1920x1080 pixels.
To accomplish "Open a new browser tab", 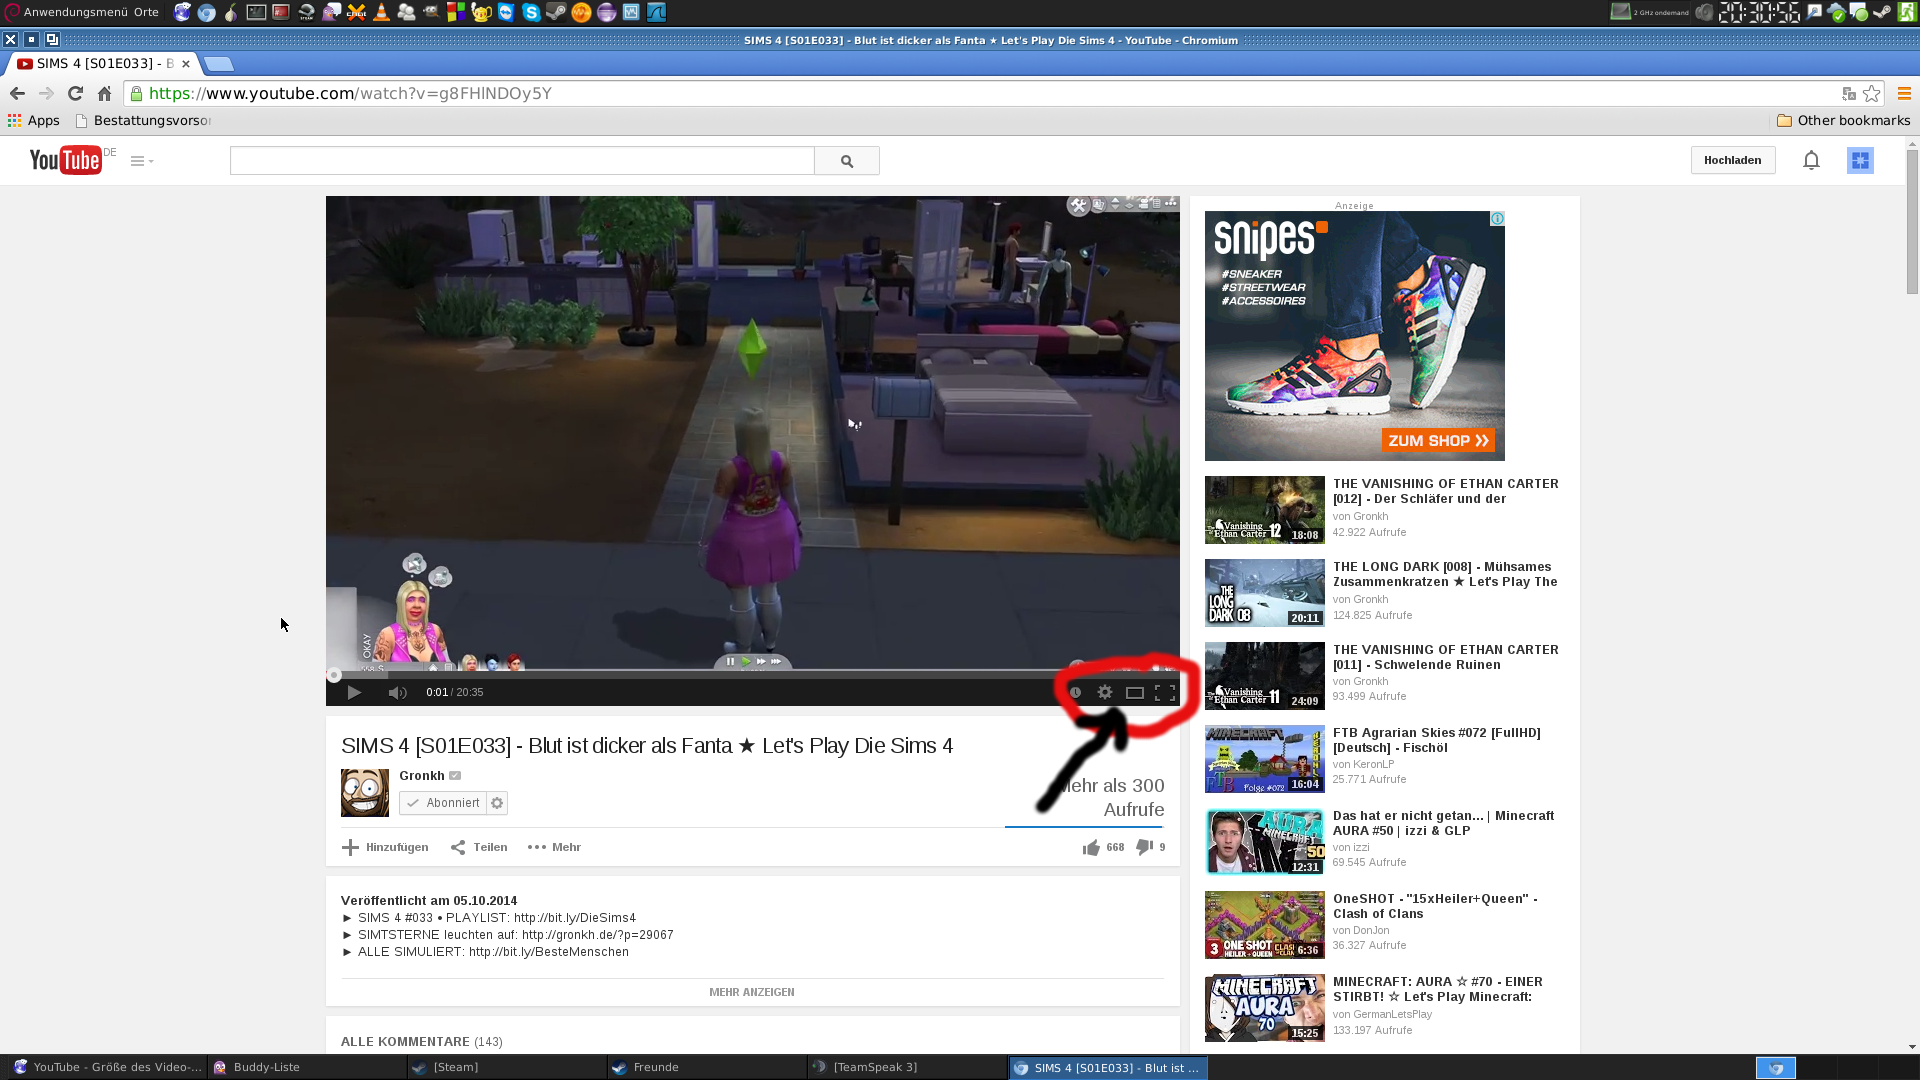I will pos(219,64).
